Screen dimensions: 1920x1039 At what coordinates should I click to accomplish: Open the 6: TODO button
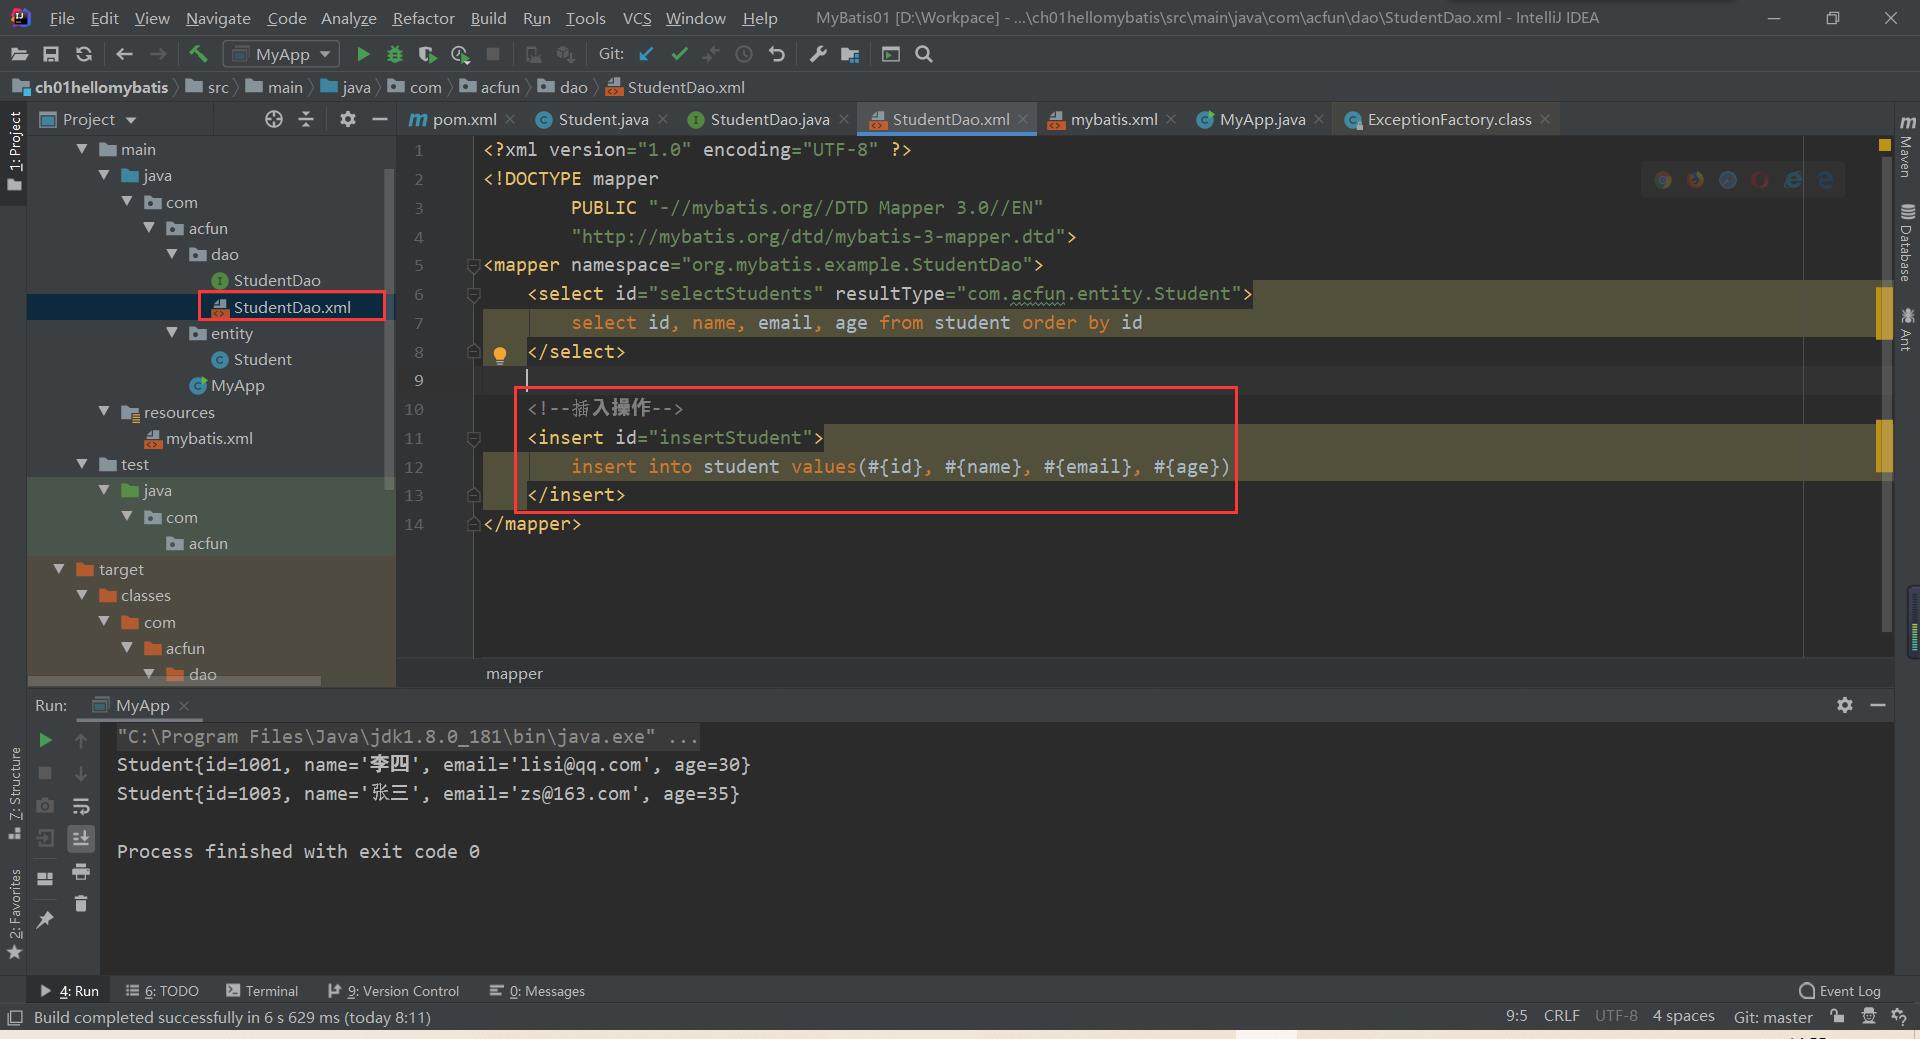[x=162, y=990]
